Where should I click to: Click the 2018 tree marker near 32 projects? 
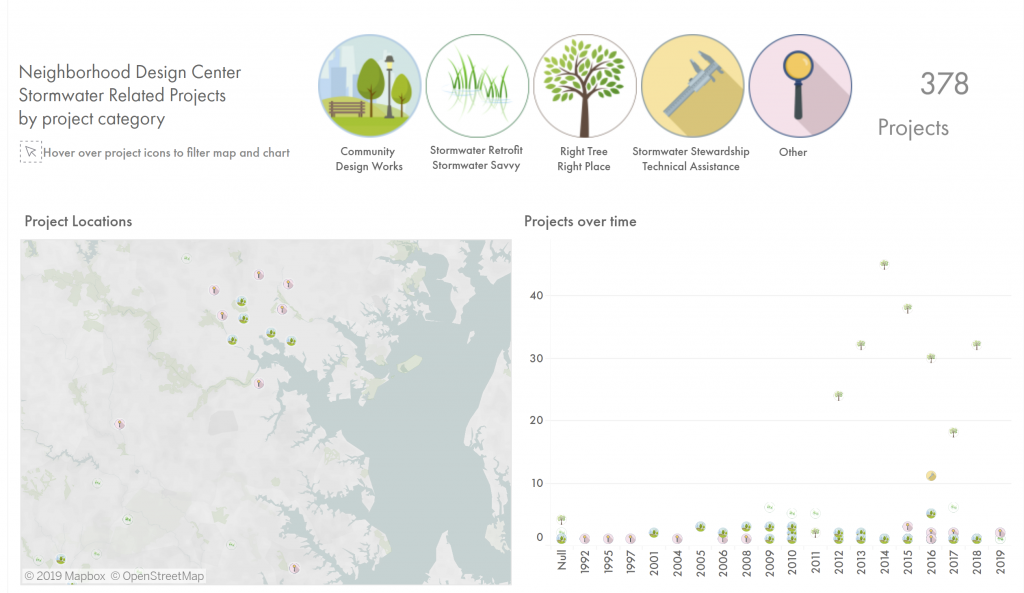[977, 345]
